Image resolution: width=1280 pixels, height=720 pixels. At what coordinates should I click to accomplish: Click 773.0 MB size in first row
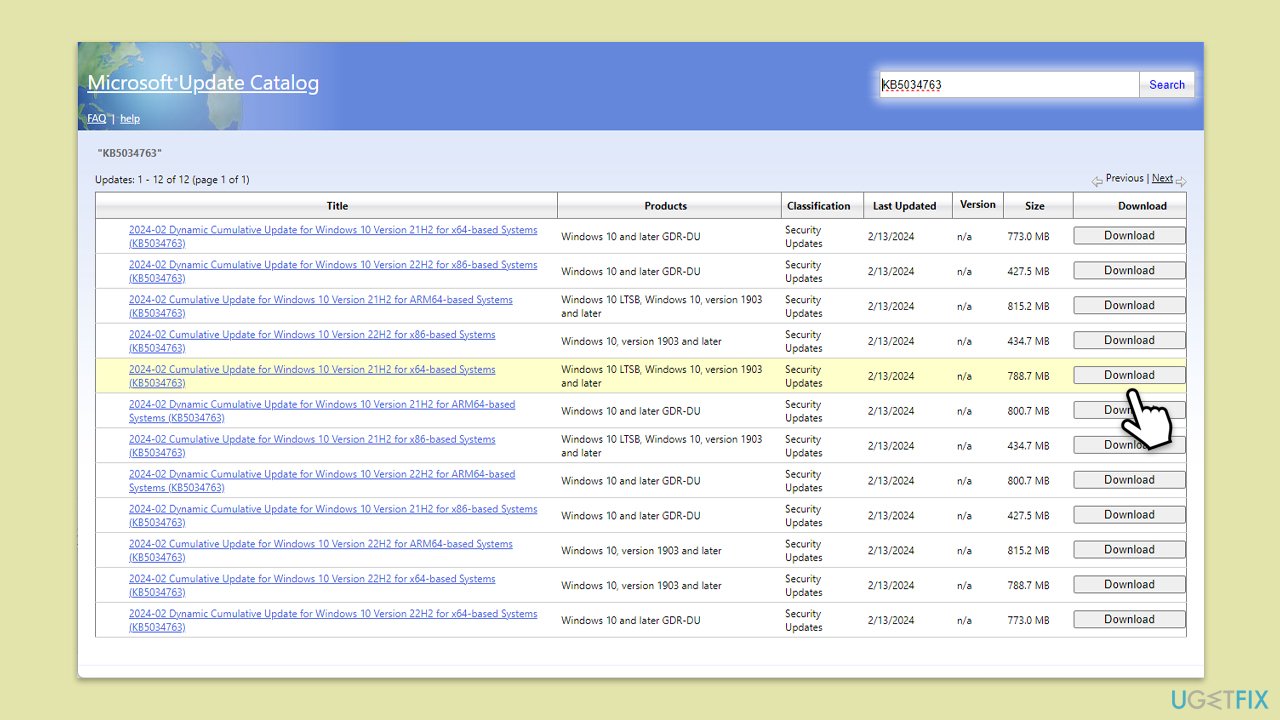click(x=1028, y=237)
